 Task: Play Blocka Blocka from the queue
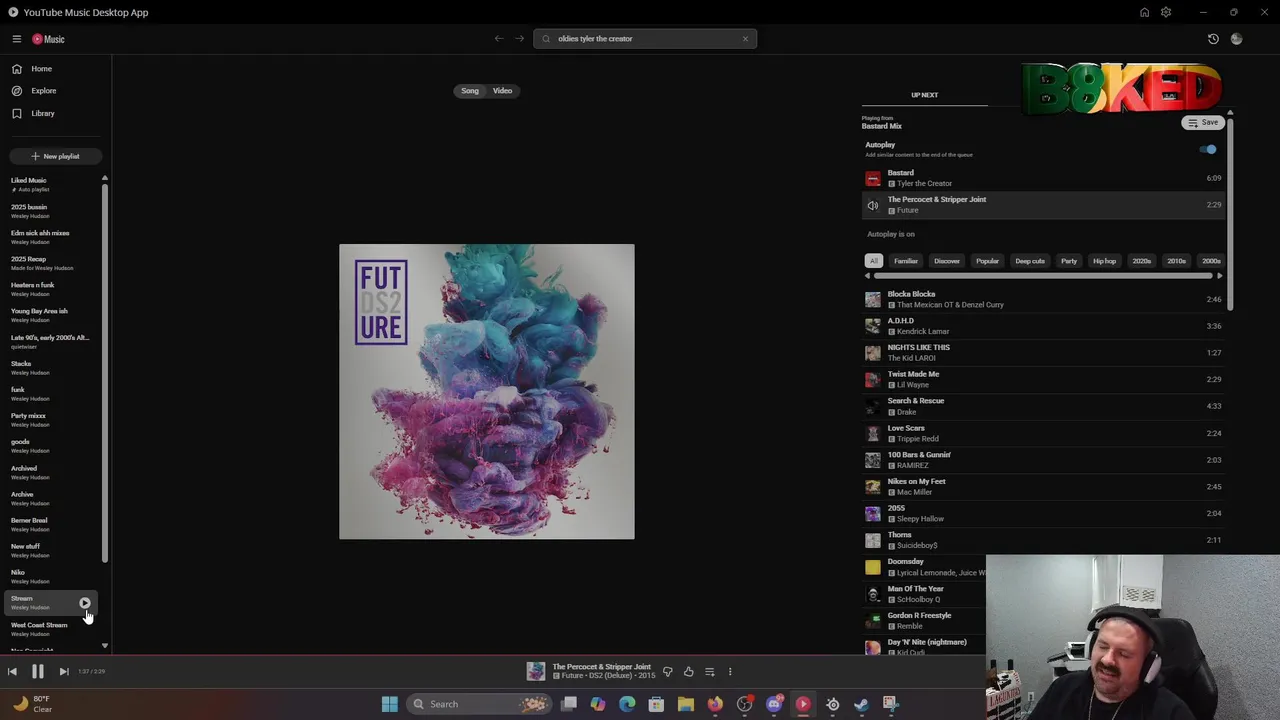(x=1044, y=299)
